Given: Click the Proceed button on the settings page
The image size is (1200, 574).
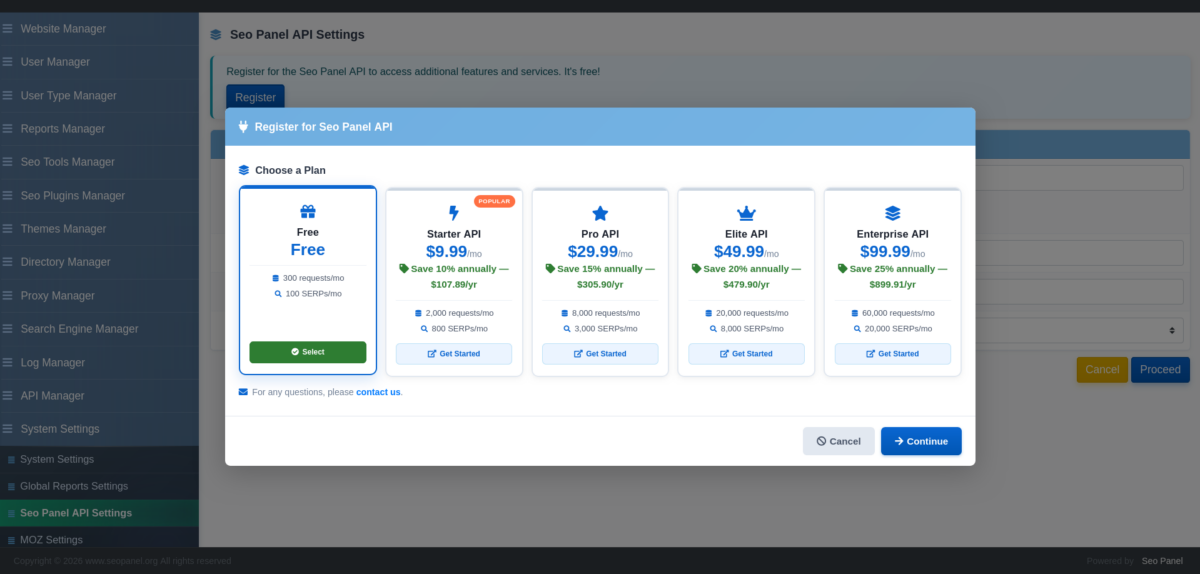Looking at the screenshot, I should point(1161,370).
